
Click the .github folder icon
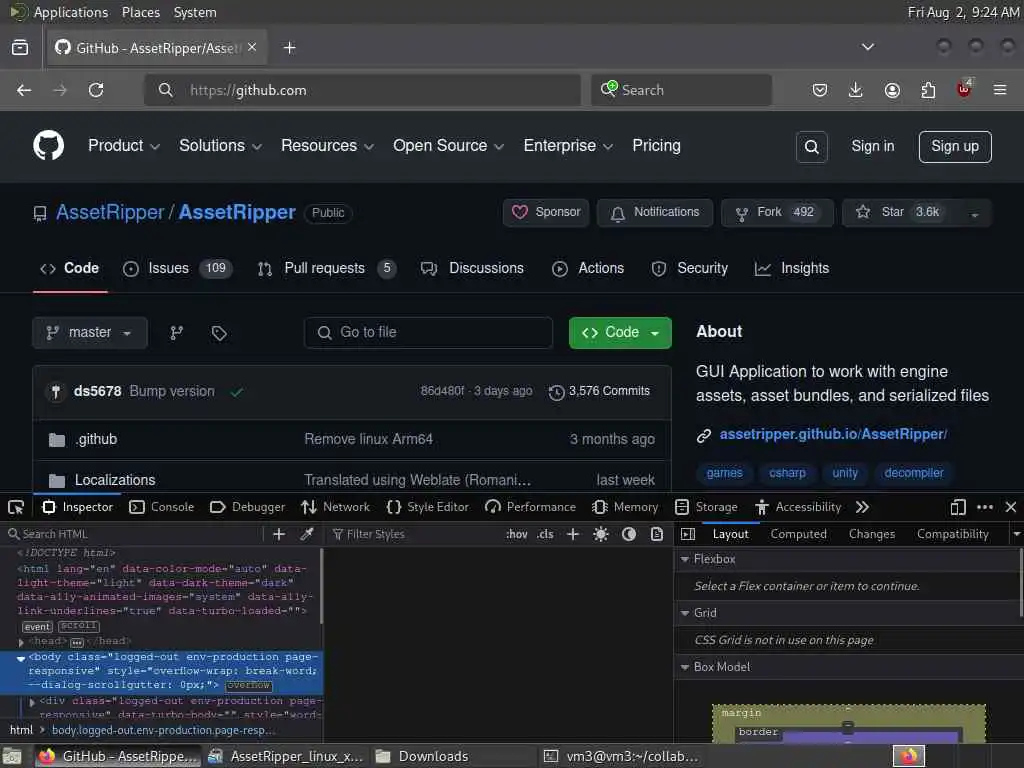coord(57,440)
